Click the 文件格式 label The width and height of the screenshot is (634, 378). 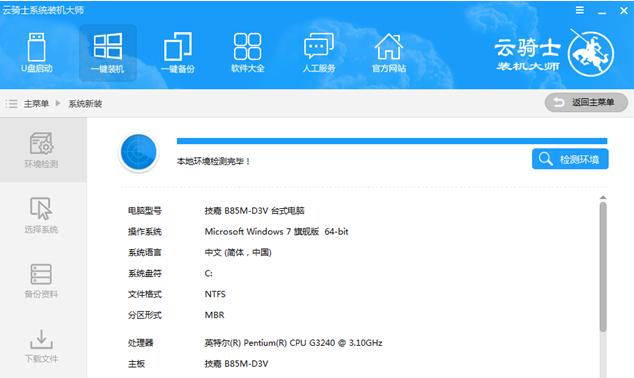click(x=144, y=294)
